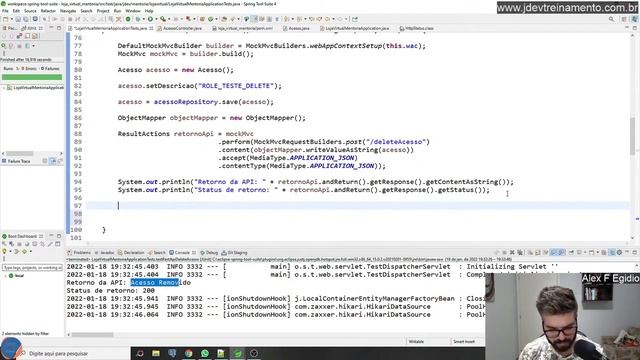The image size is (640, 360).
Task: Click the Save toolbar icon
Action: pyautogui.click(x=18, y=19)
